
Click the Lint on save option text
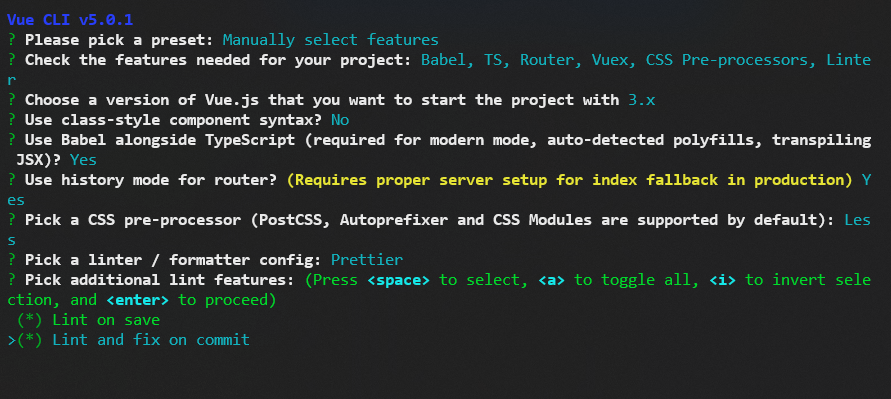pos(106,320)
